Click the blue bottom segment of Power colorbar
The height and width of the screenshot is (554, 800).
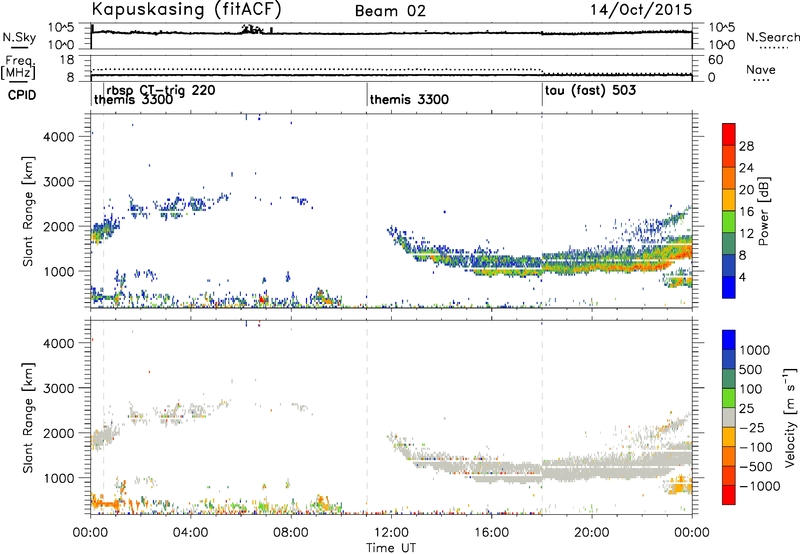click(729, 288)
